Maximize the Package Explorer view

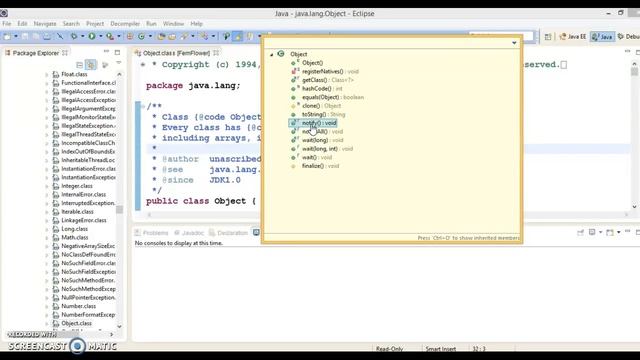click(118, 52)
